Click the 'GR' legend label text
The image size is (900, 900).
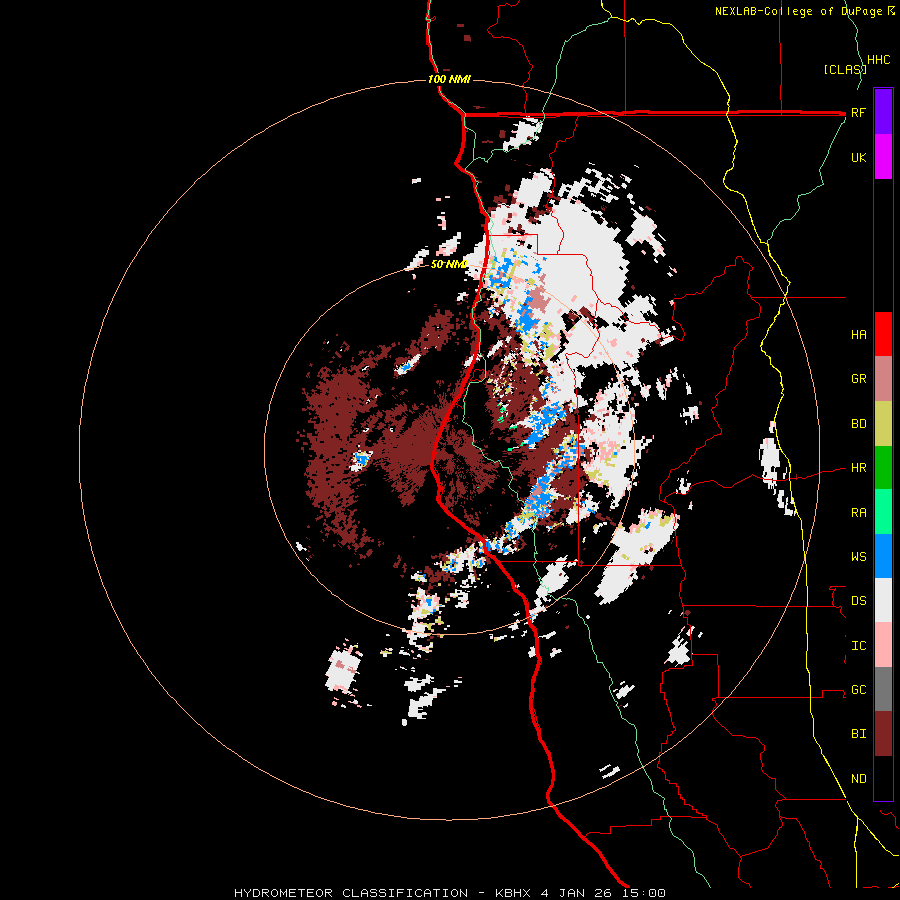pos(858,379)
